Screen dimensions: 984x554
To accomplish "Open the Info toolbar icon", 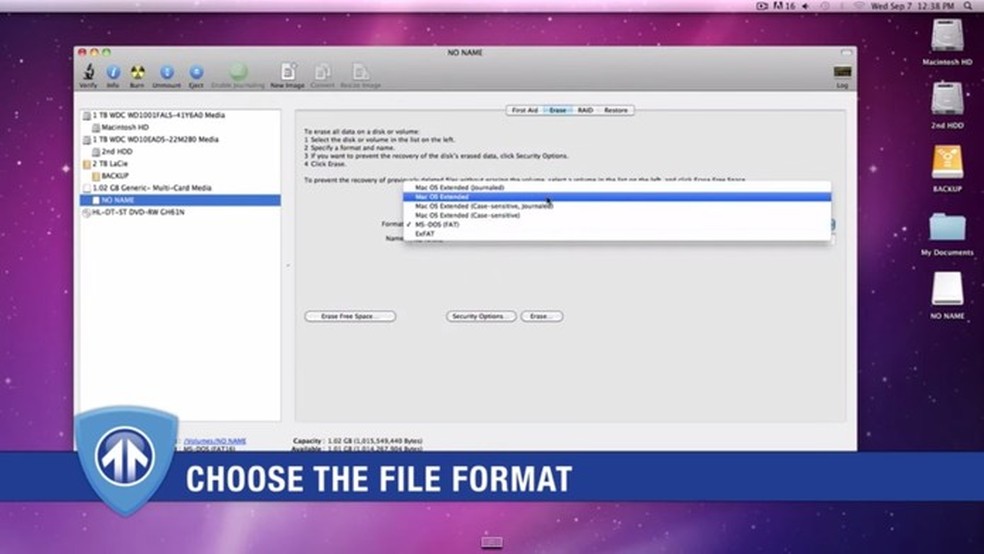I will coord(113,72).
